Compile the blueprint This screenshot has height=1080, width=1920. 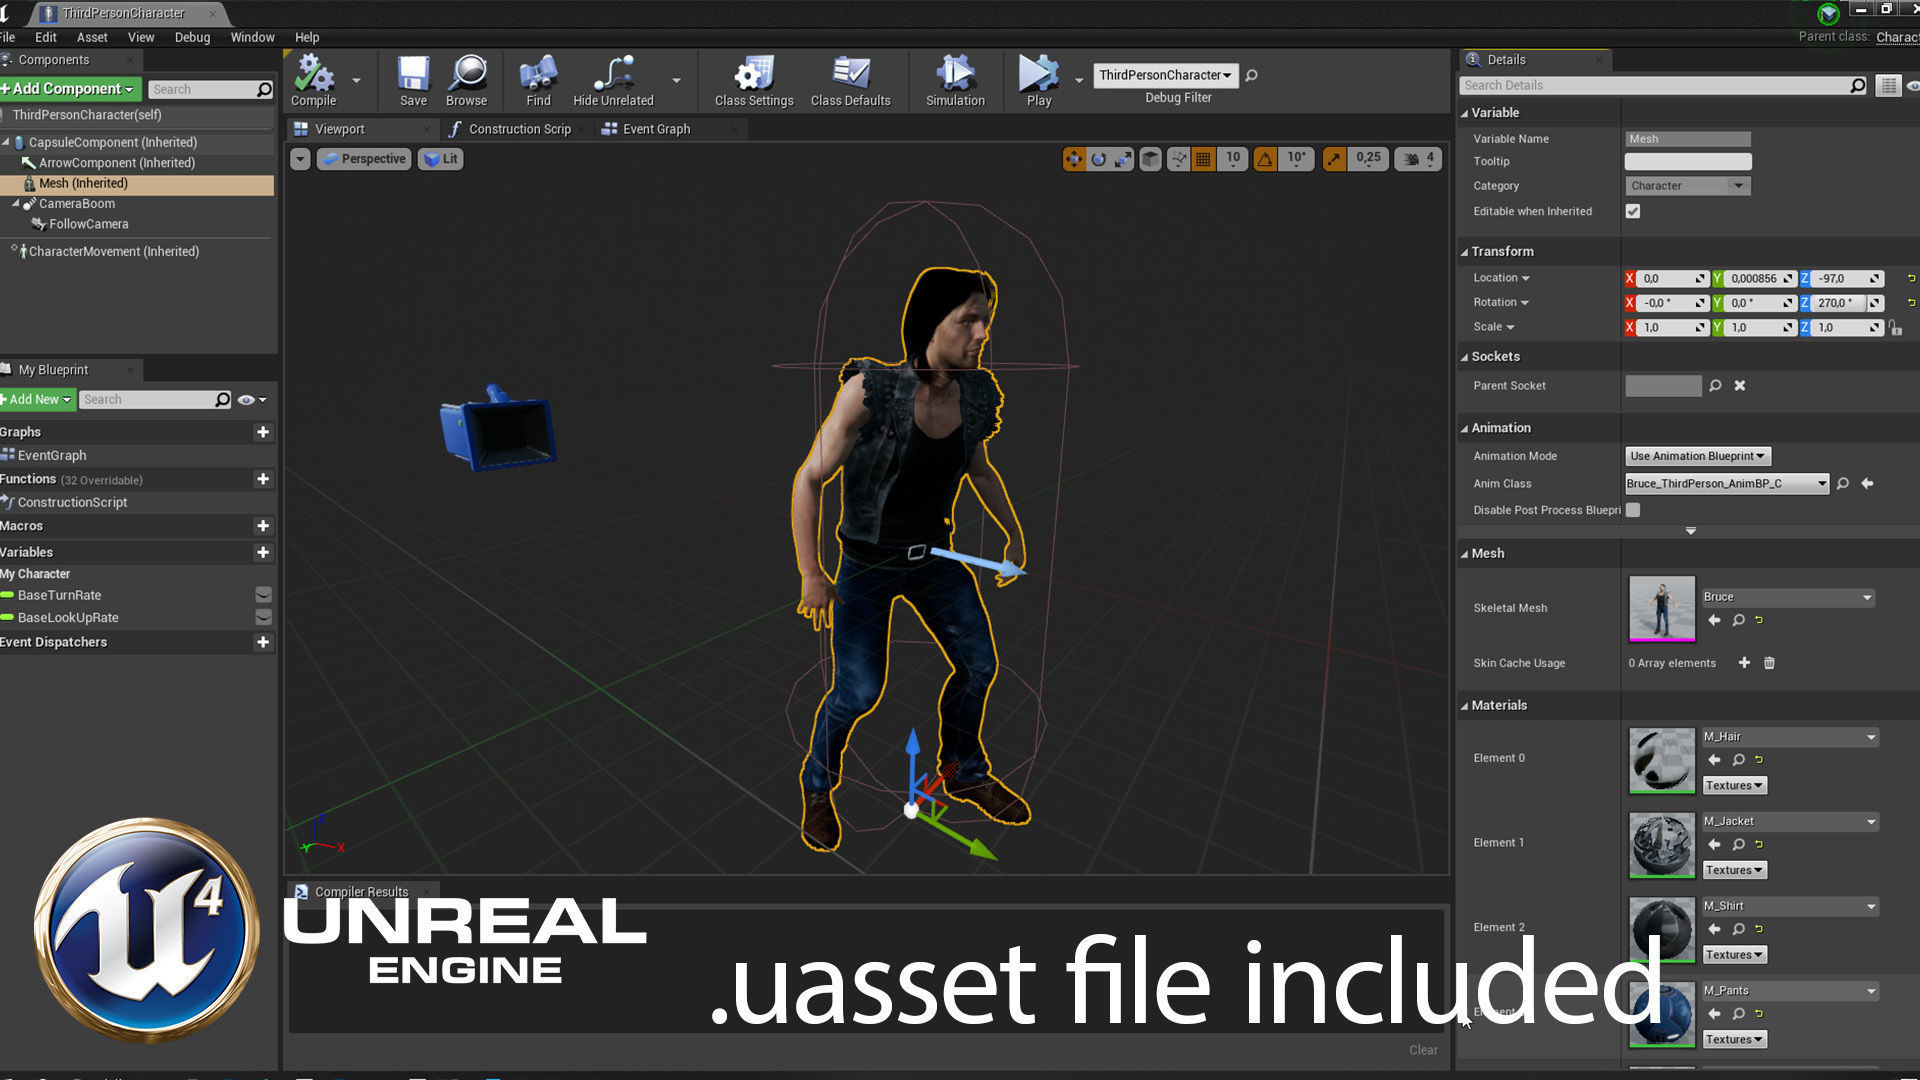(x=314, y=80)
